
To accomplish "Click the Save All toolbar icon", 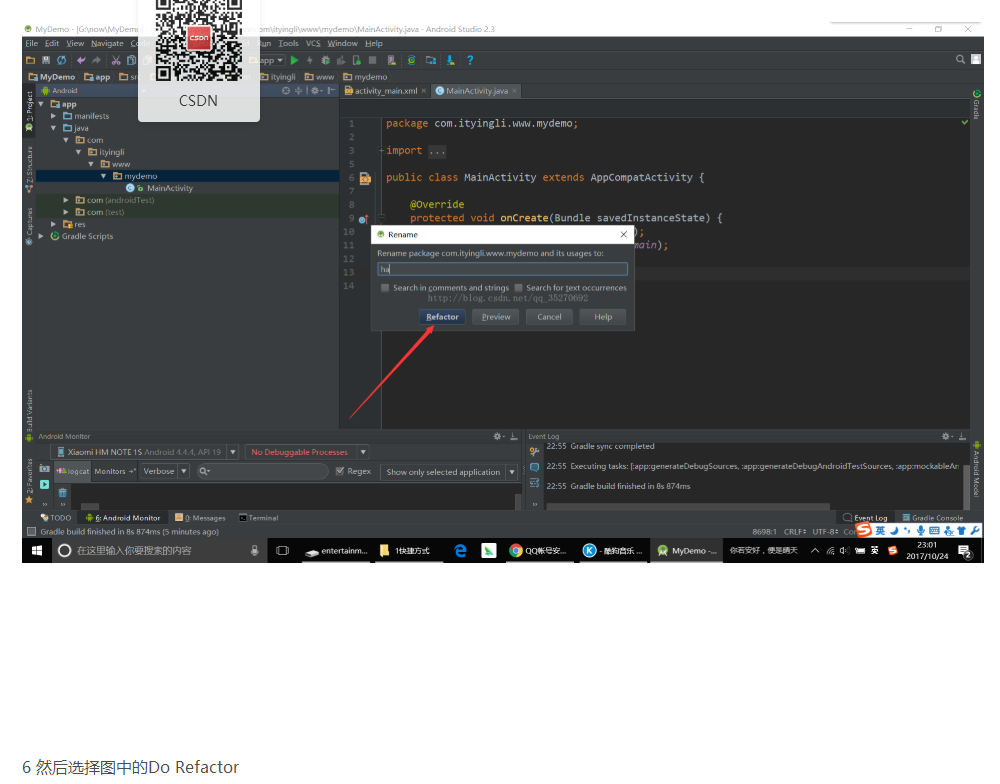I will (46, 60).
